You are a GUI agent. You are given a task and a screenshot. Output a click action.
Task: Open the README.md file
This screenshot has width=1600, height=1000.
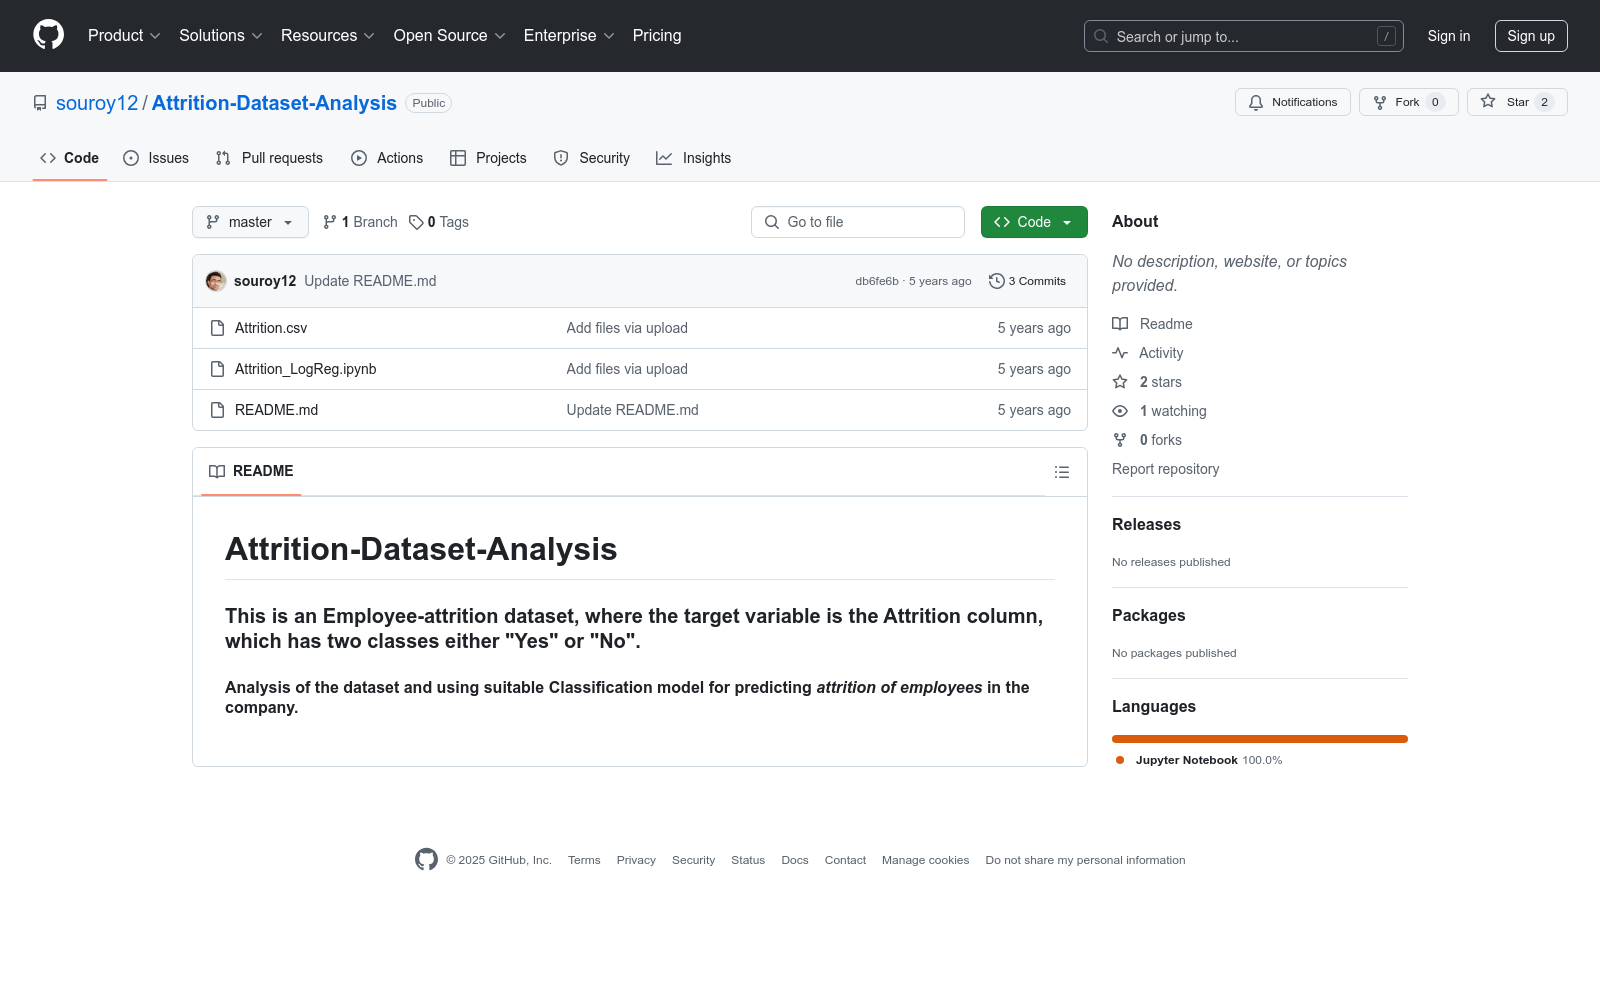click(x=276, y=410)
